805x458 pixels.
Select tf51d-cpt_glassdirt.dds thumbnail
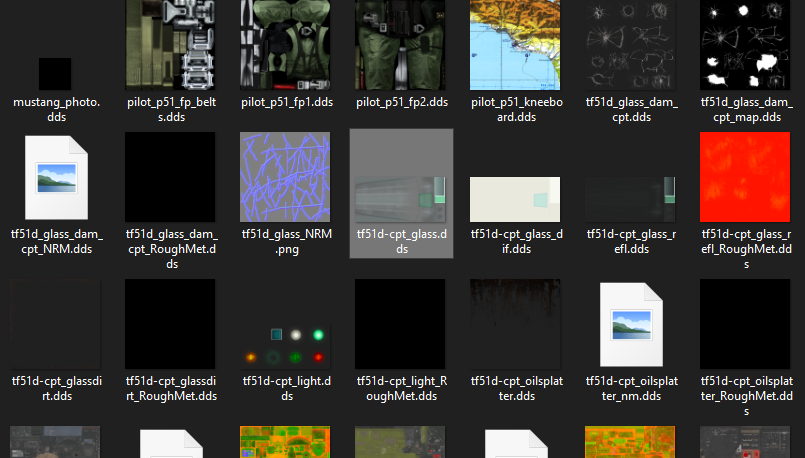[55, 324]
